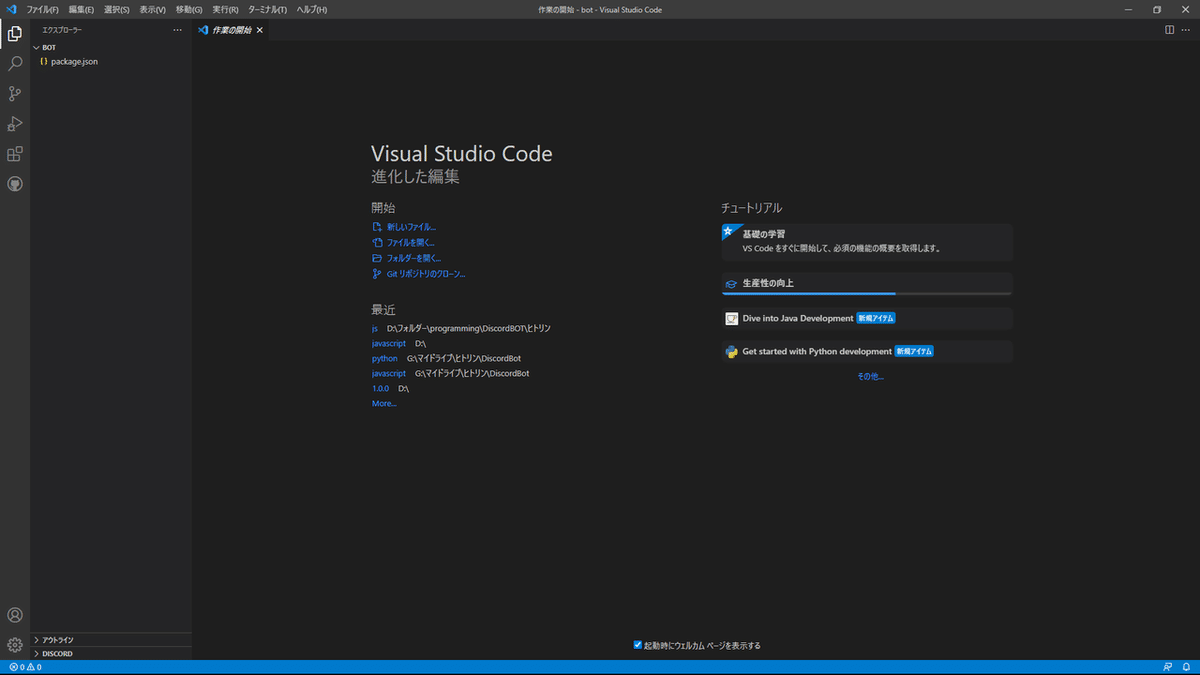Viewport: 1200px width, 675px height.
Task: Click the 新しいファイル... link
Action: (x=411, y=227)
